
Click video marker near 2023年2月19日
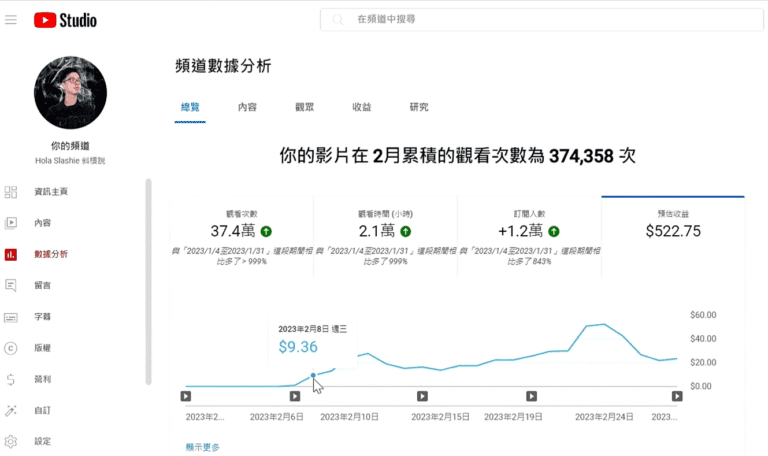coord(531,396)
